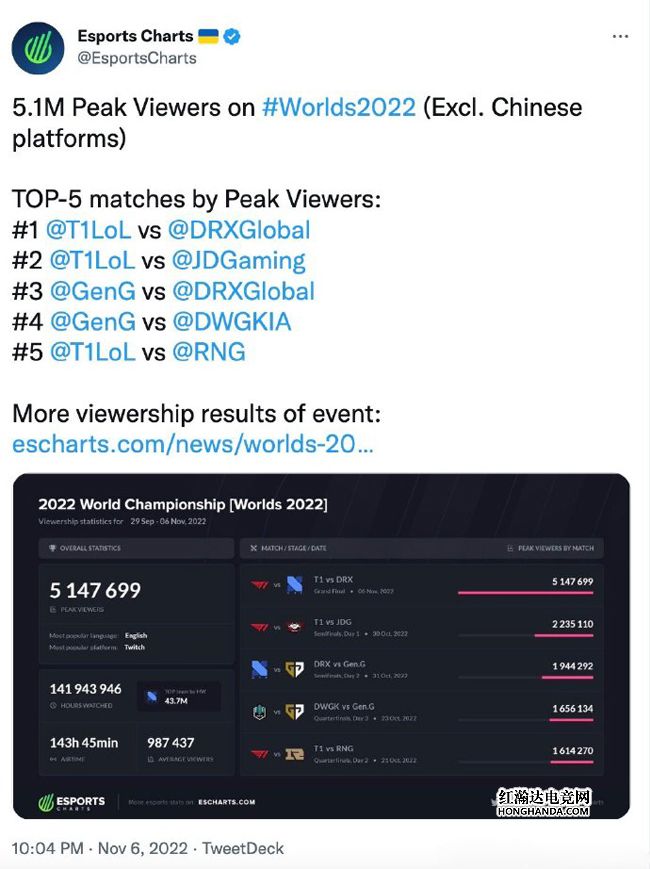Click the JDG team logo in the chart
Viewport: 650px width, 869px height.
coord(294,627)
